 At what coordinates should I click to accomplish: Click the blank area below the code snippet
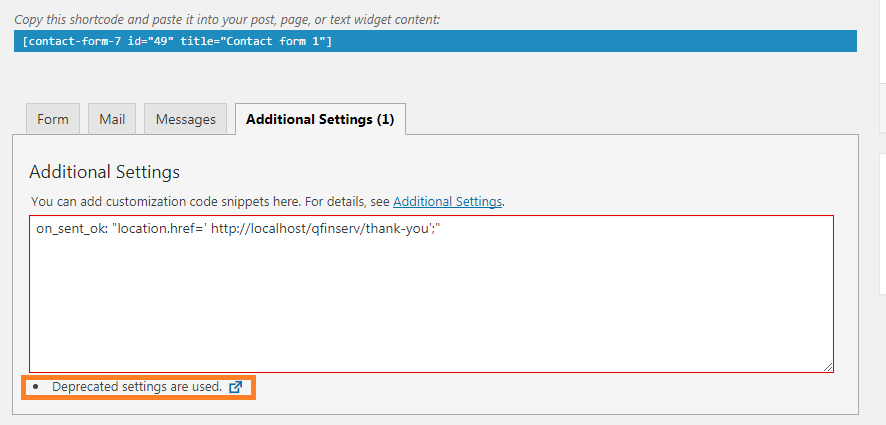click(x=432, y=305)
